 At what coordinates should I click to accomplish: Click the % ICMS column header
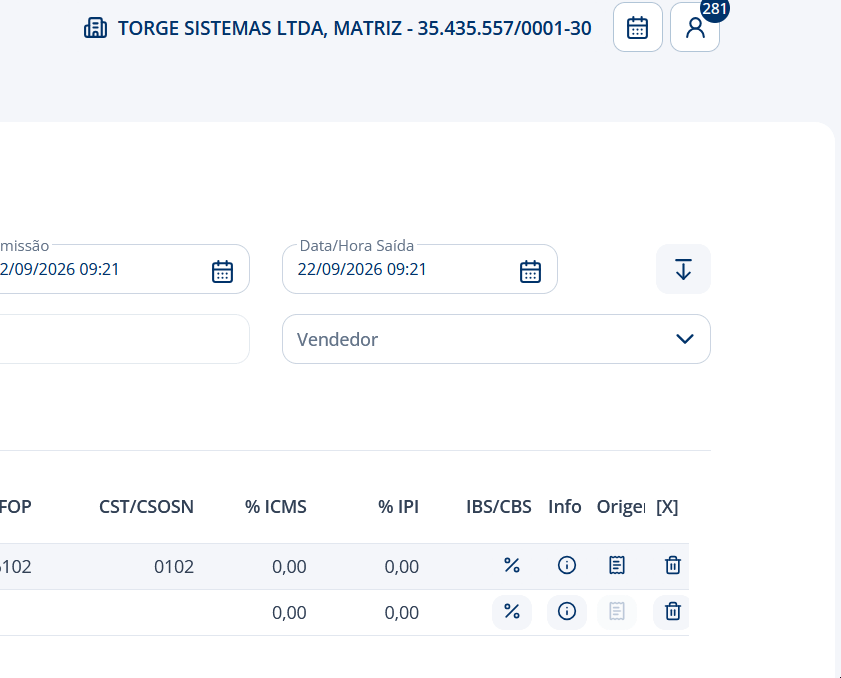276,507
